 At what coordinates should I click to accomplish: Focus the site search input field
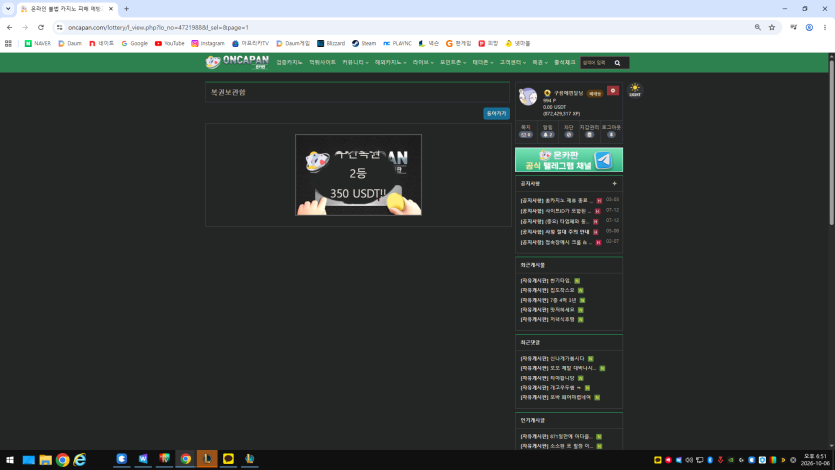(596, 63)
